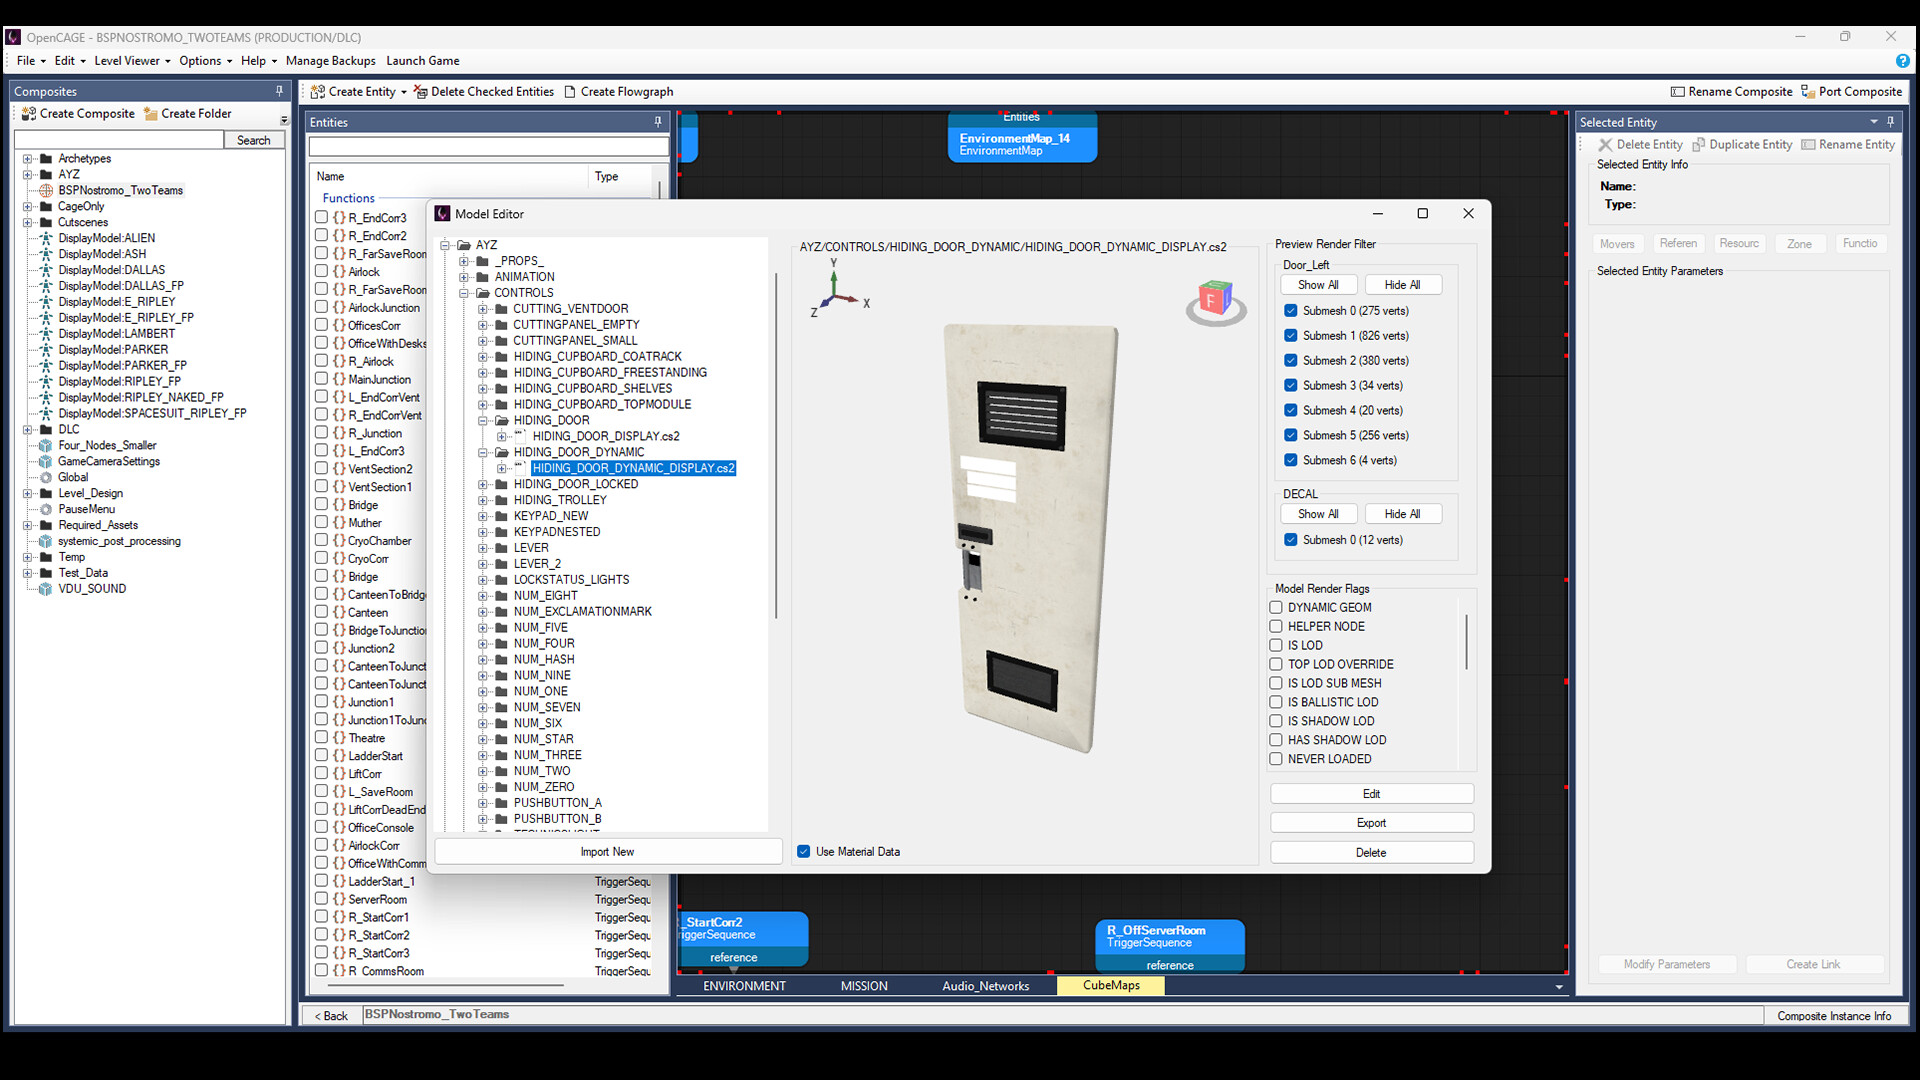The image size is (1920, 1080).
Task: Toggle the Use Material Data checkbox
Action: tap(804, 852)
